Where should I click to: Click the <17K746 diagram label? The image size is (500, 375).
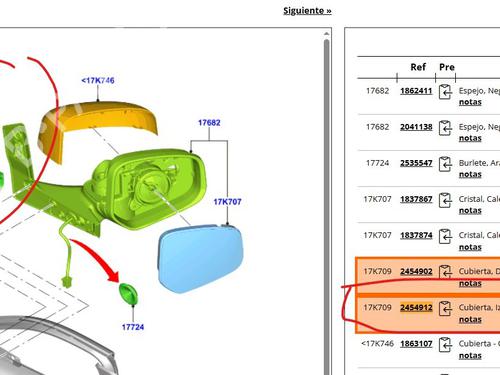(98, 80)
